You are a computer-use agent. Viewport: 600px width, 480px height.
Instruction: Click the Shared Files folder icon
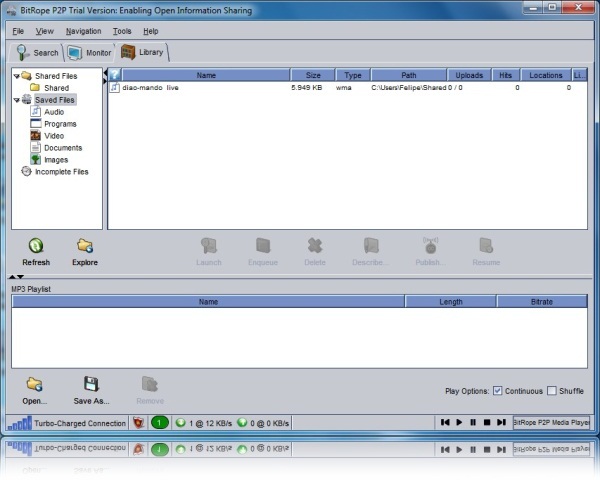(26, 75)
